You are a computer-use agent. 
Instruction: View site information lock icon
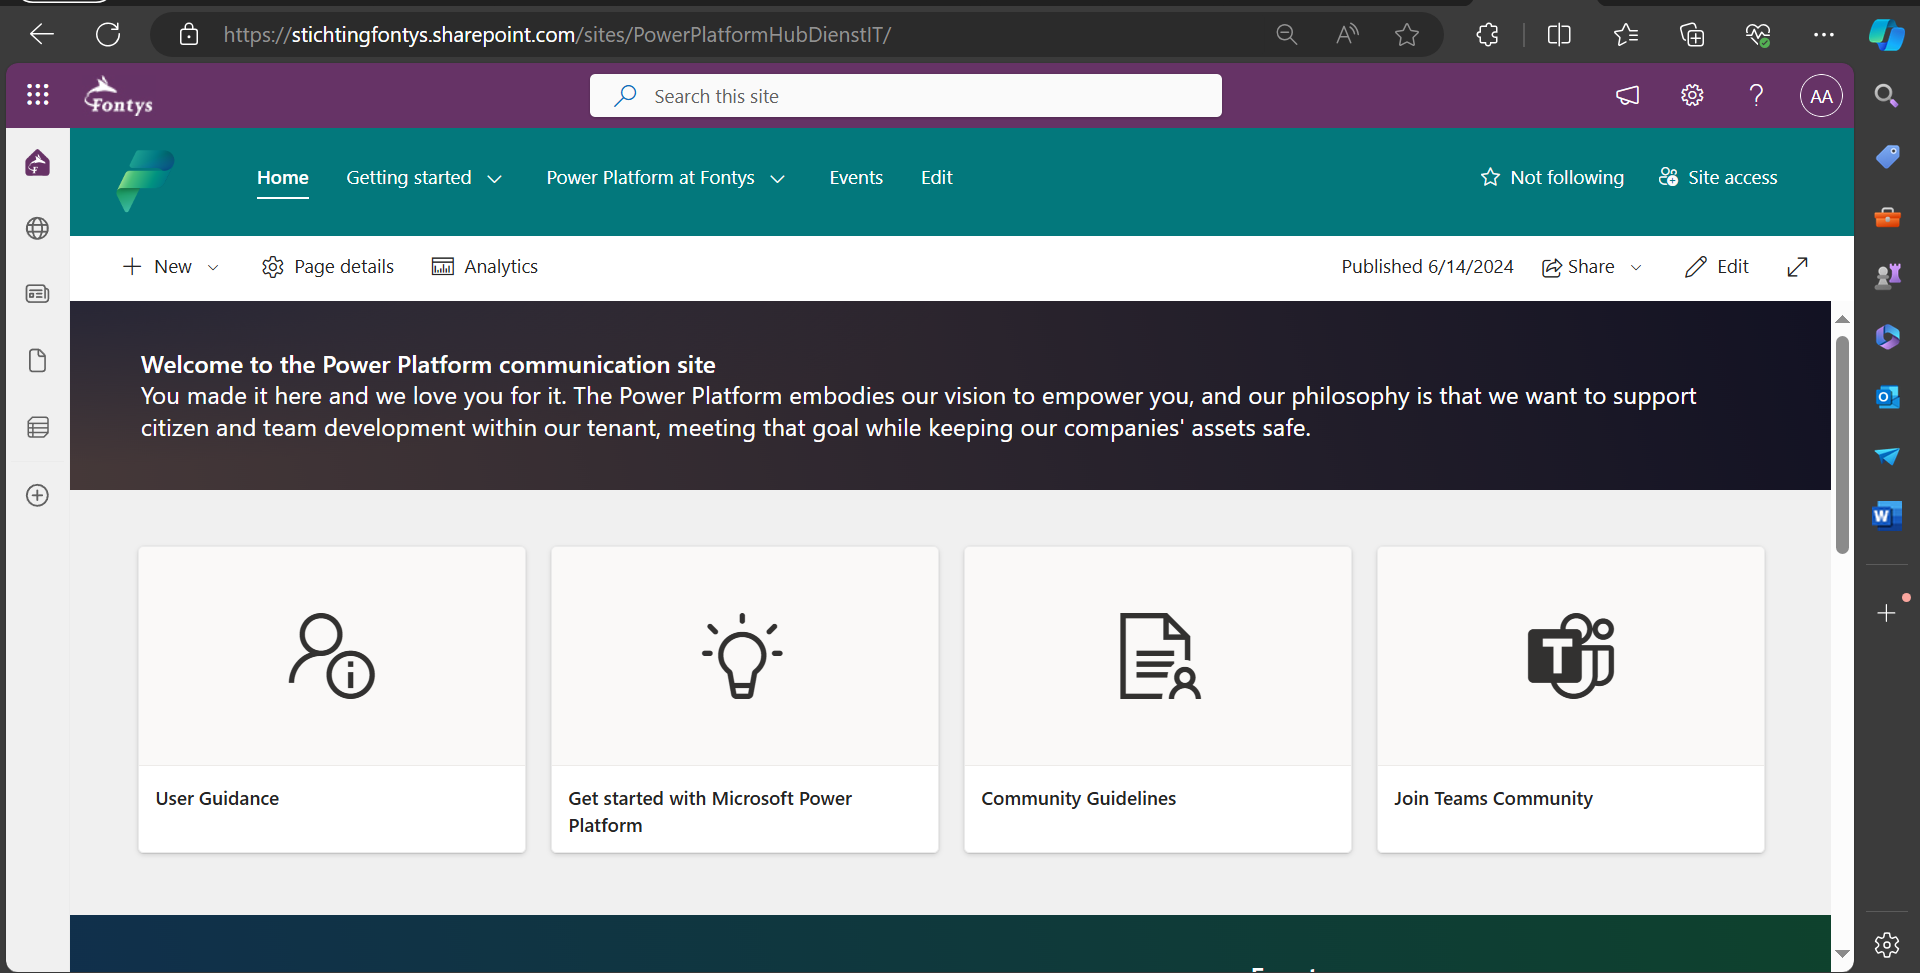(189, 35)
